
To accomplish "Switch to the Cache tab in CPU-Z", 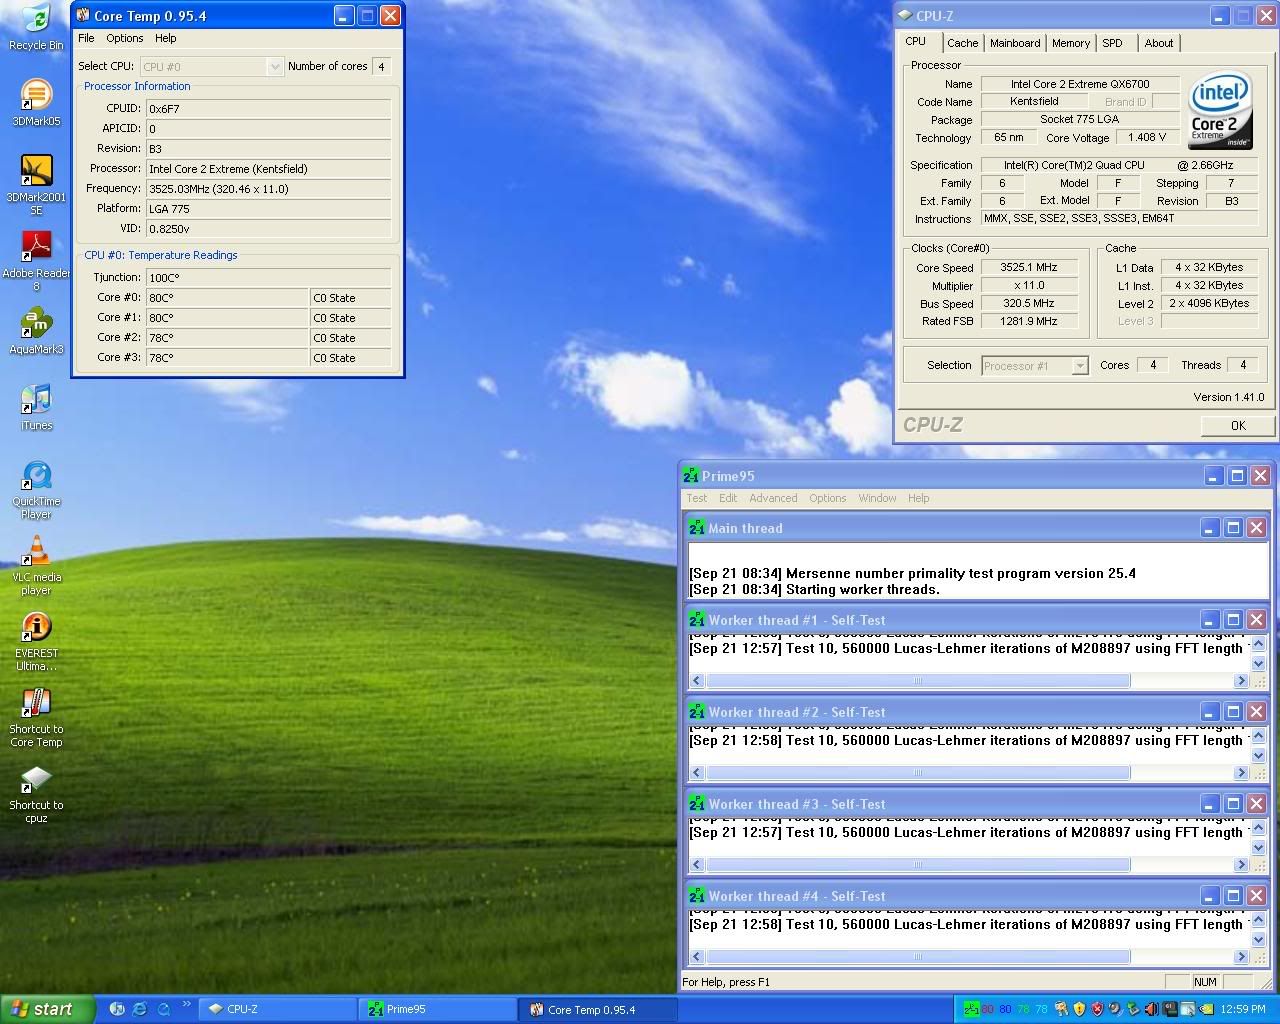I will point(963,43).
